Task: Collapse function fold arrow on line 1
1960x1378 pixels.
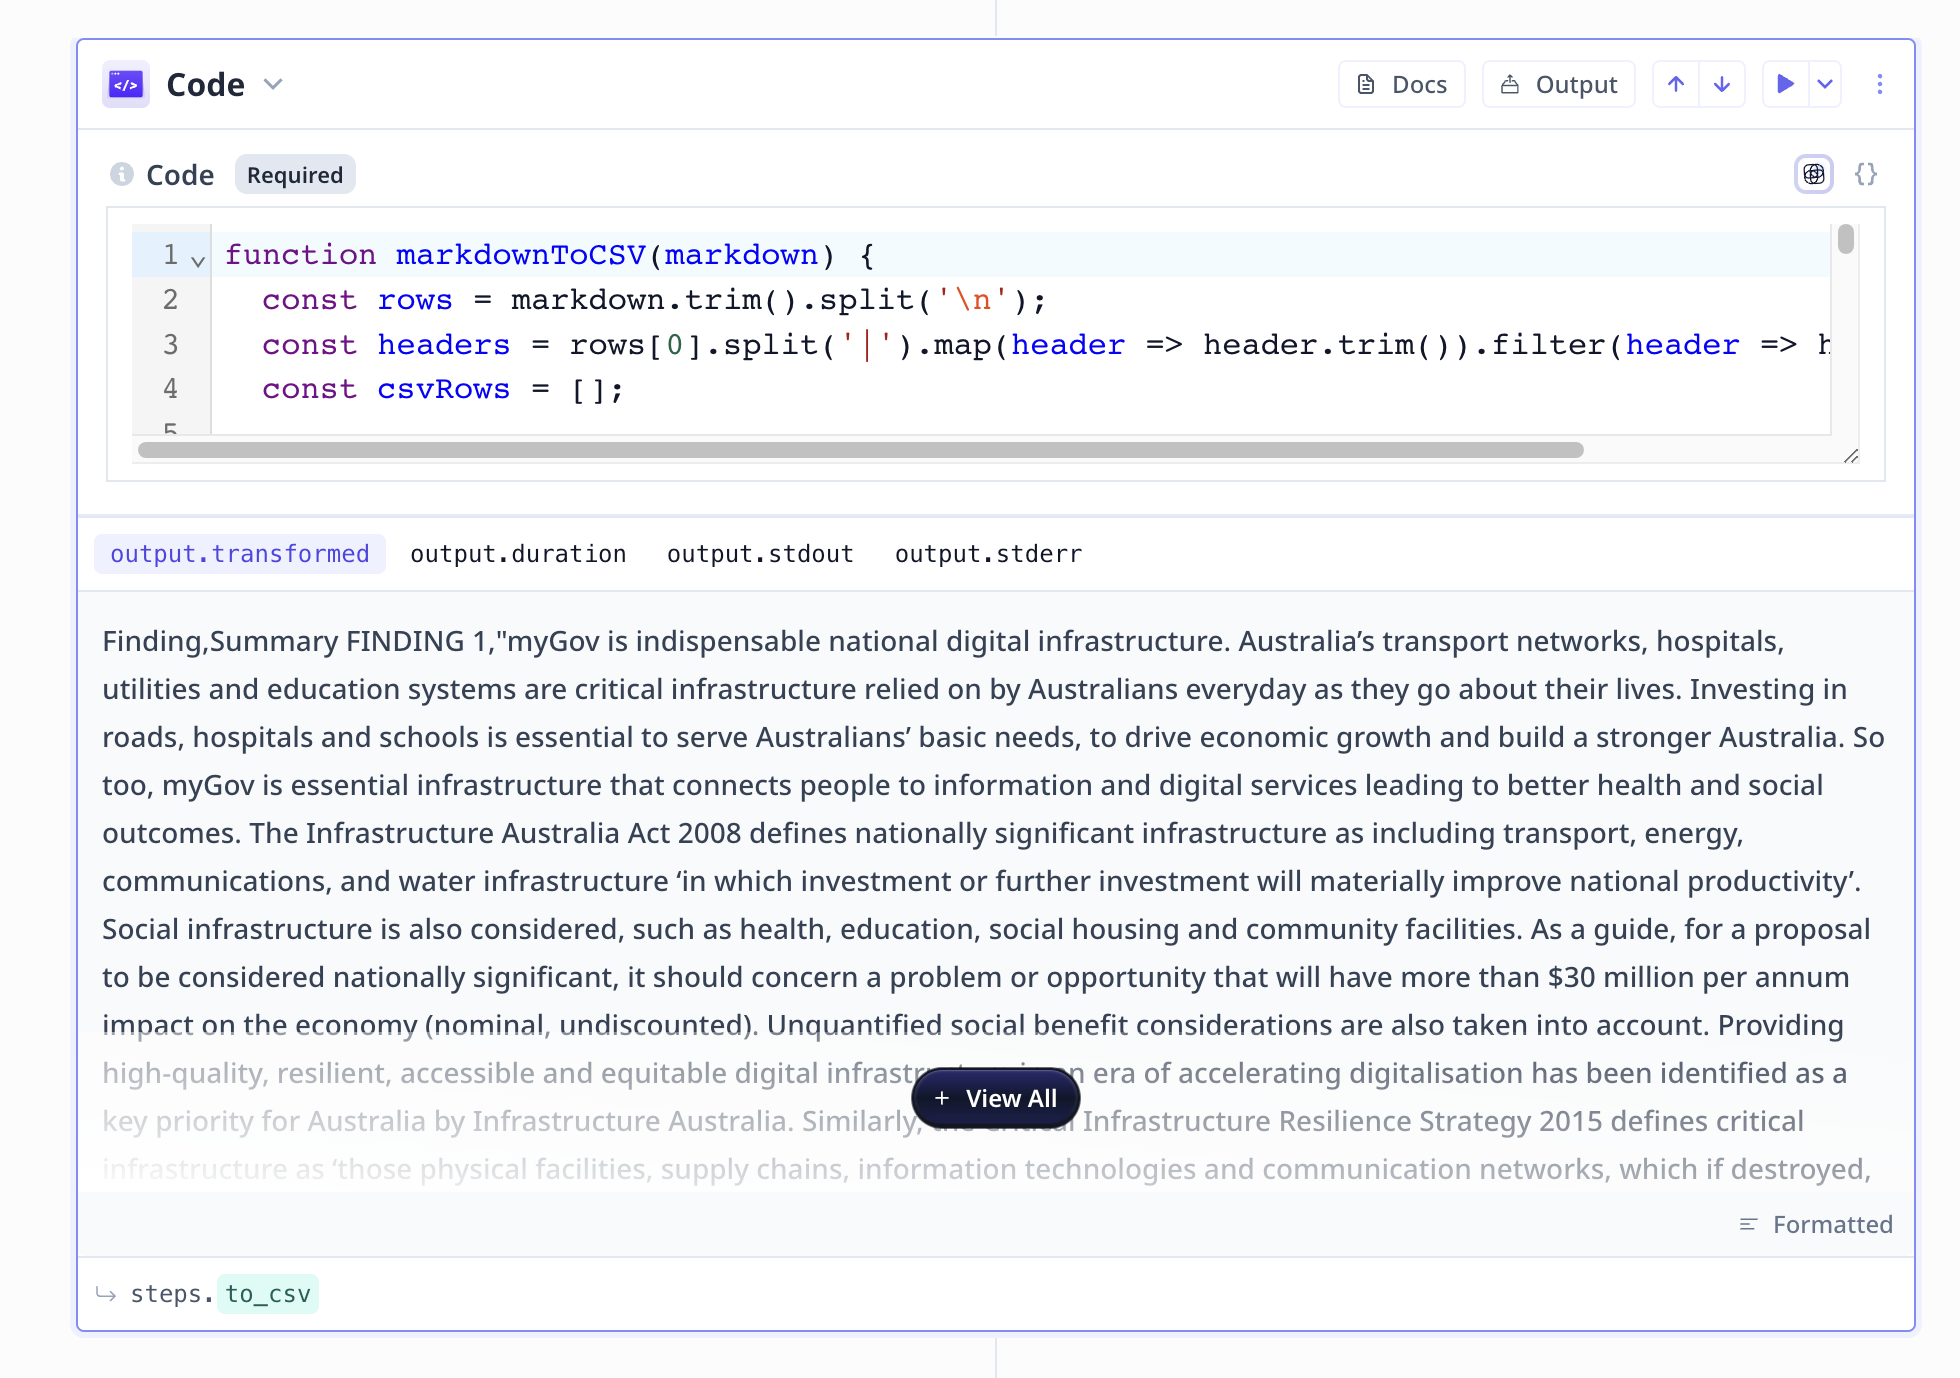Action: coord(198,261)
